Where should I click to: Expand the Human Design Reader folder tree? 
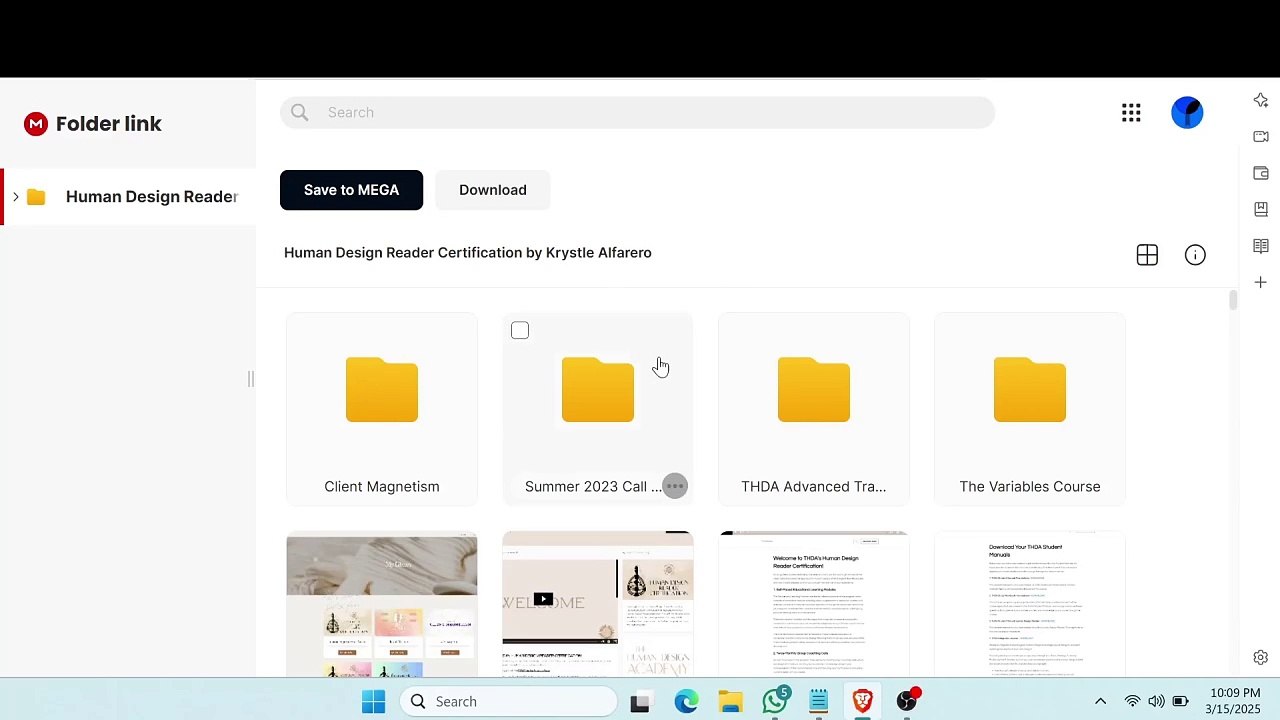(15, 197)
